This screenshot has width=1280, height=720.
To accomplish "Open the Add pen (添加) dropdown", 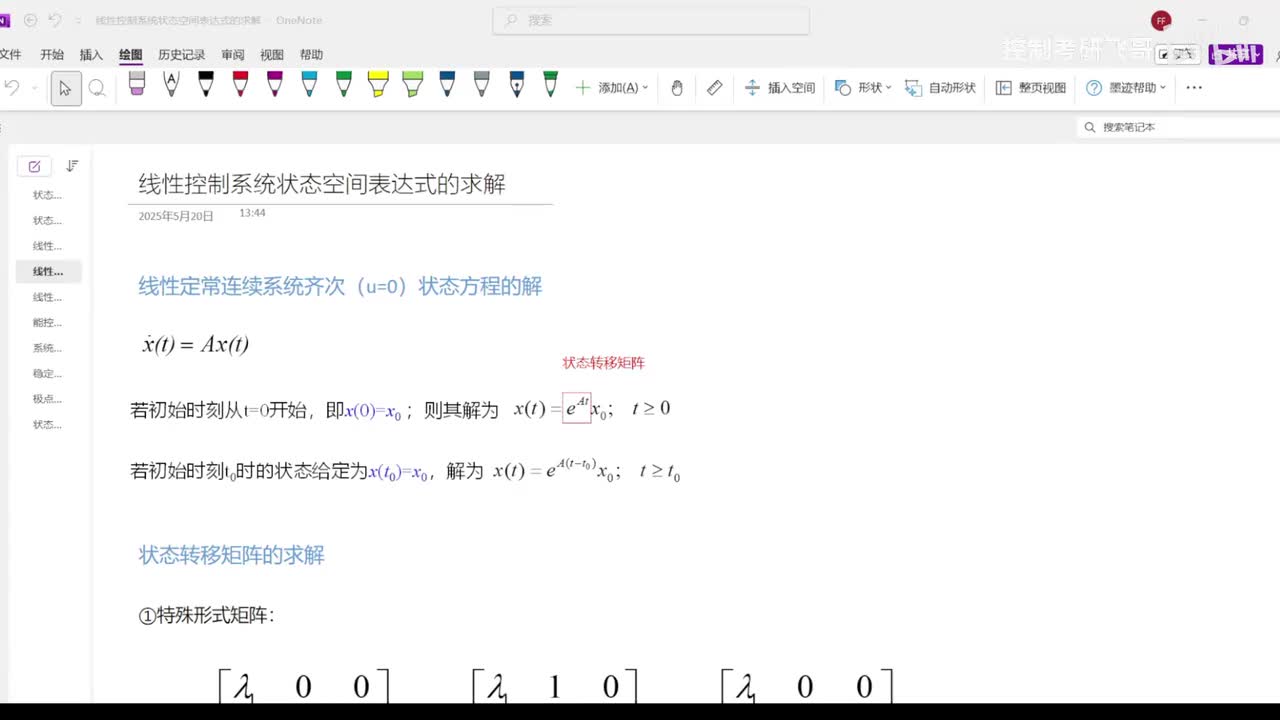I will pyautogui.click(x=612, y=88).
